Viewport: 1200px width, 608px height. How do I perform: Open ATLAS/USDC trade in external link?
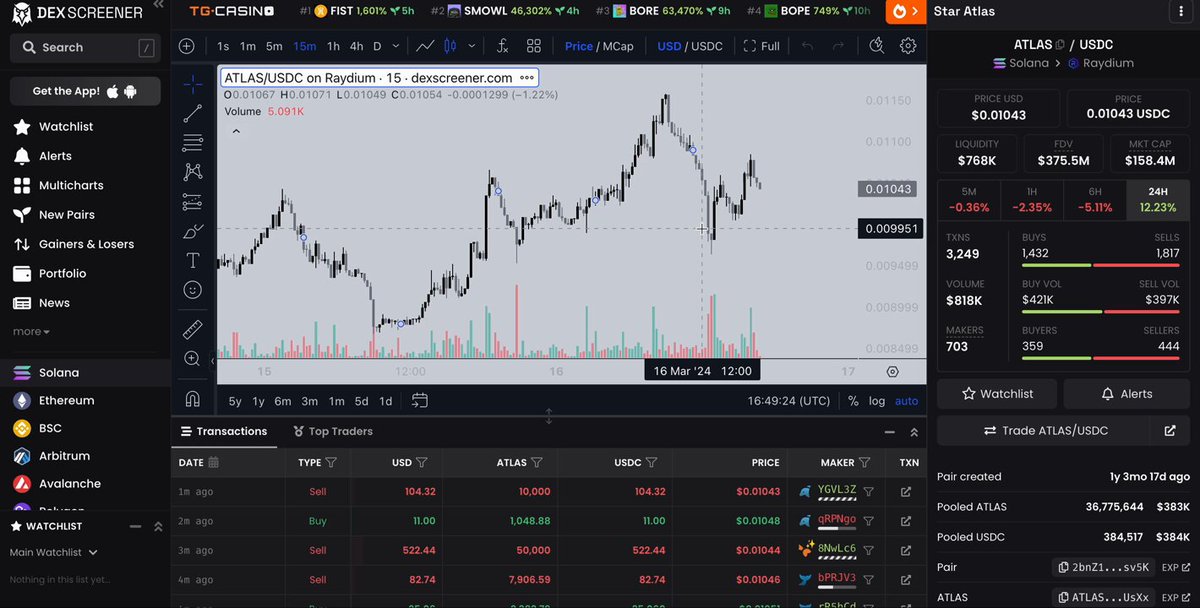[x=1169, y=430]
